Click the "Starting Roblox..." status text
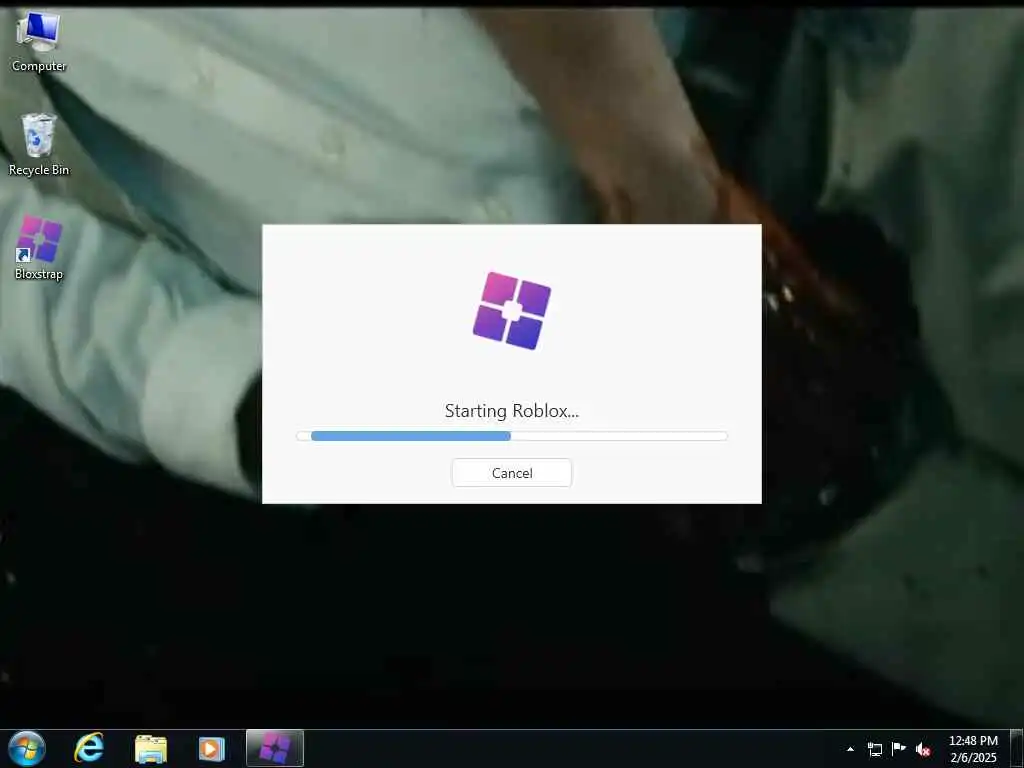1024x768 pixels. click(x=511, y=411)
